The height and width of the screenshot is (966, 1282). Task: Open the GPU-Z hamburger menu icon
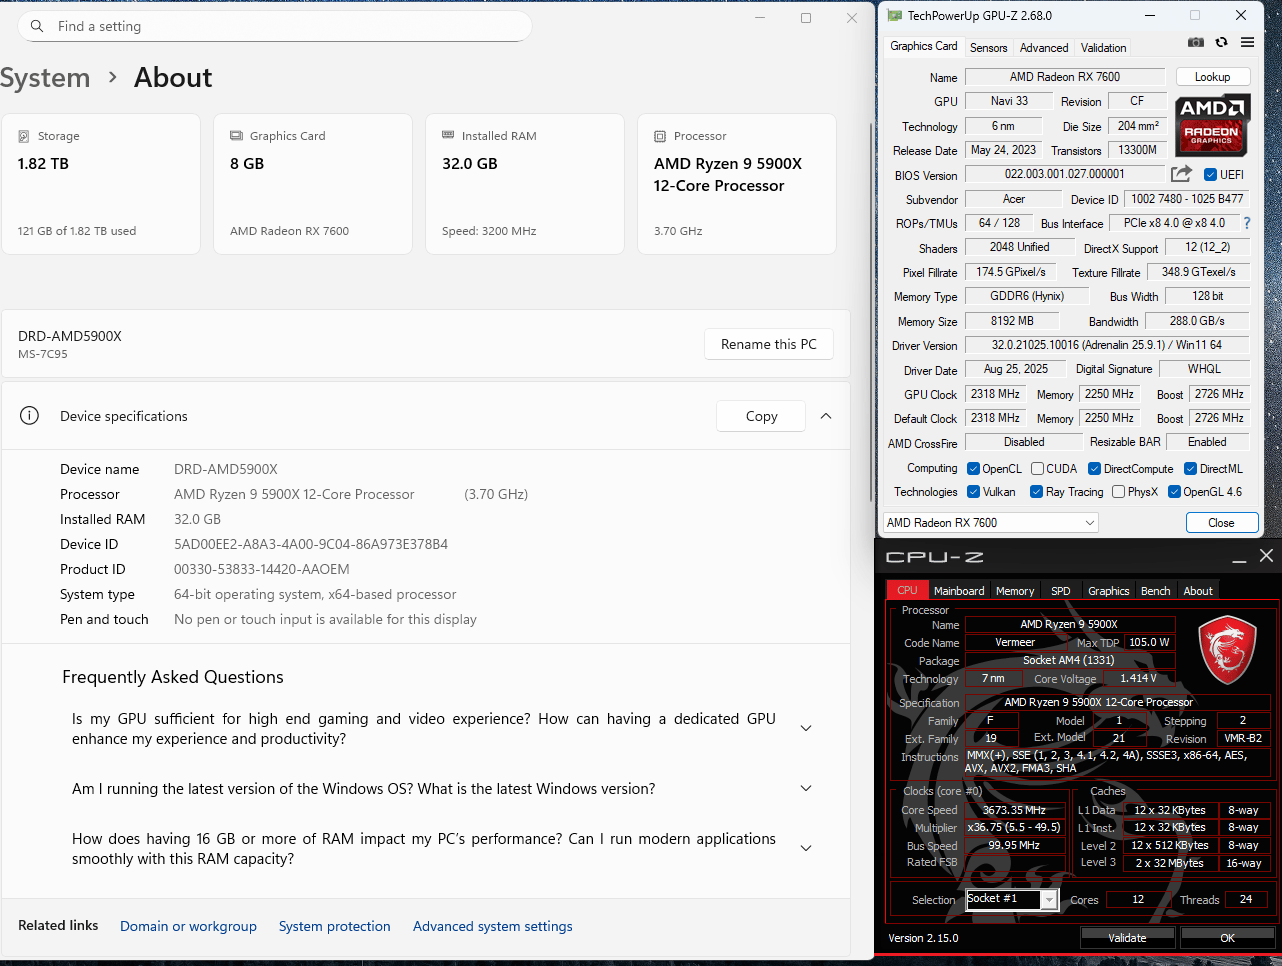tap(1247, 42)
